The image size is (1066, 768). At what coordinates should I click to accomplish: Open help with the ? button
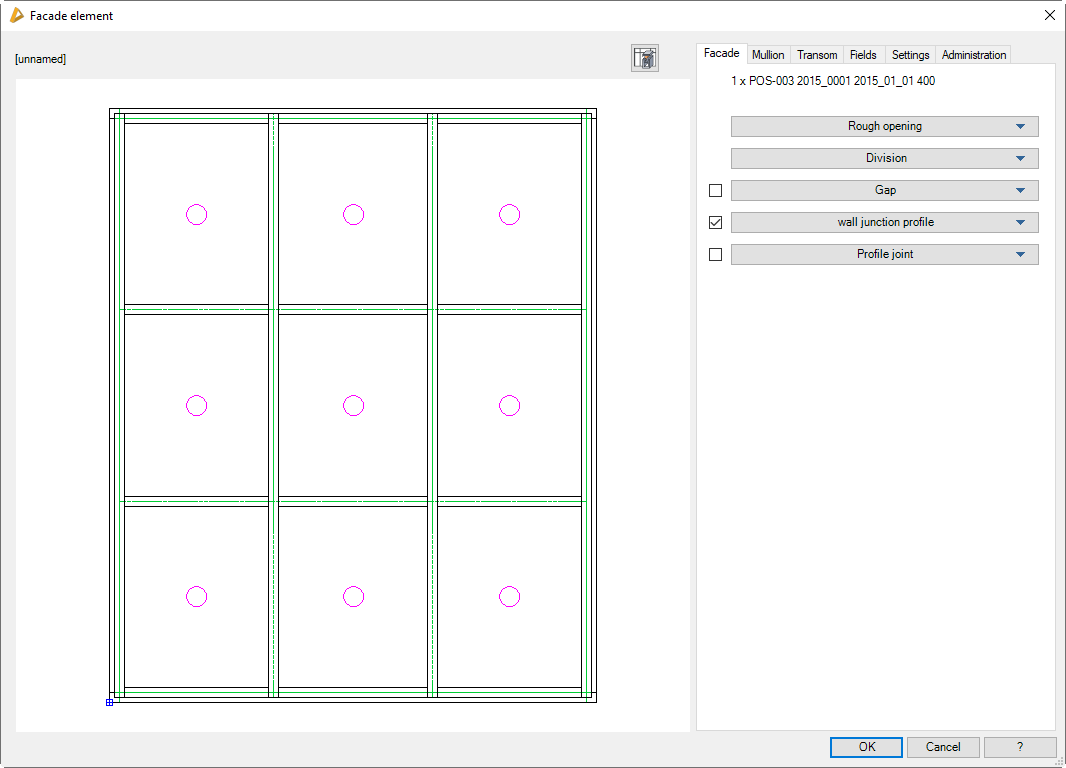pos(1019,747)
